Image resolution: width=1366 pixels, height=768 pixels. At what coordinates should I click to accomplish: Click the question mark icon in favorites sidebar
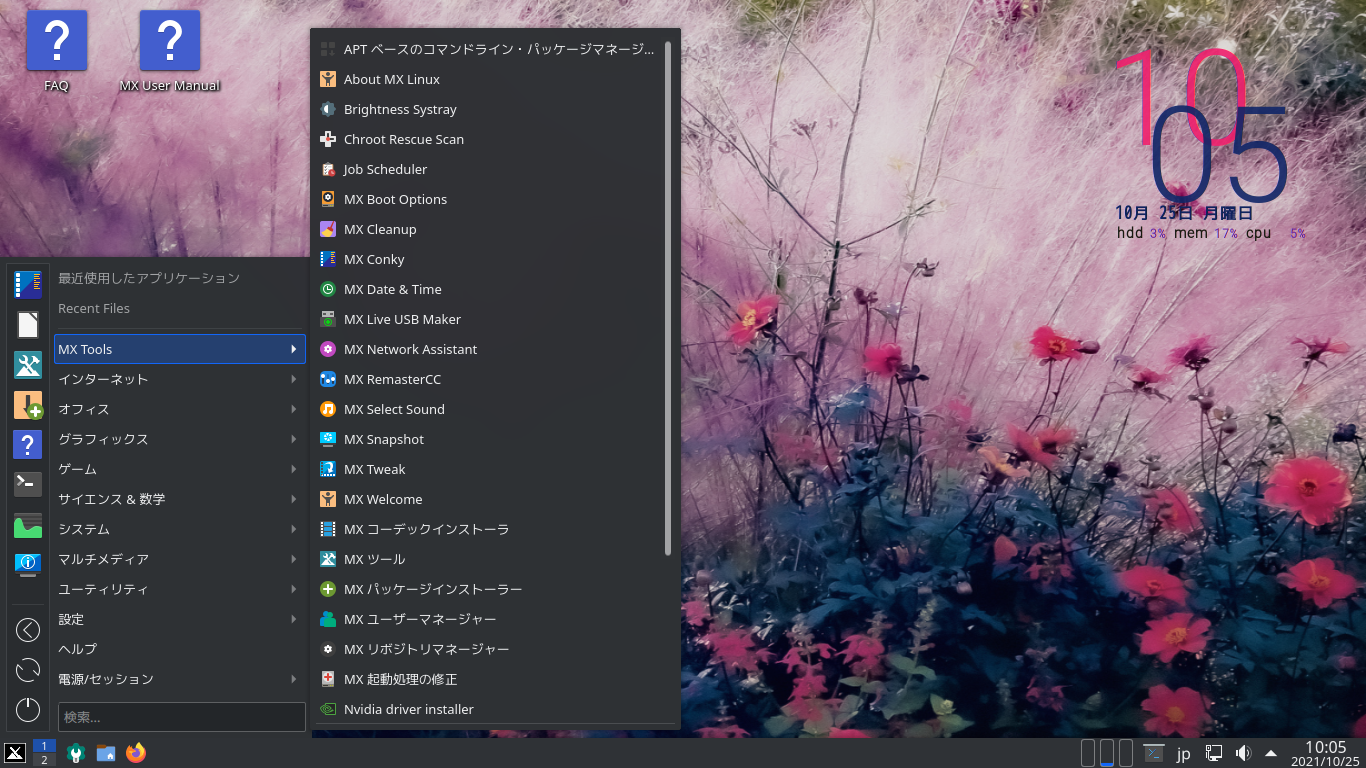[x=28, y=445]
